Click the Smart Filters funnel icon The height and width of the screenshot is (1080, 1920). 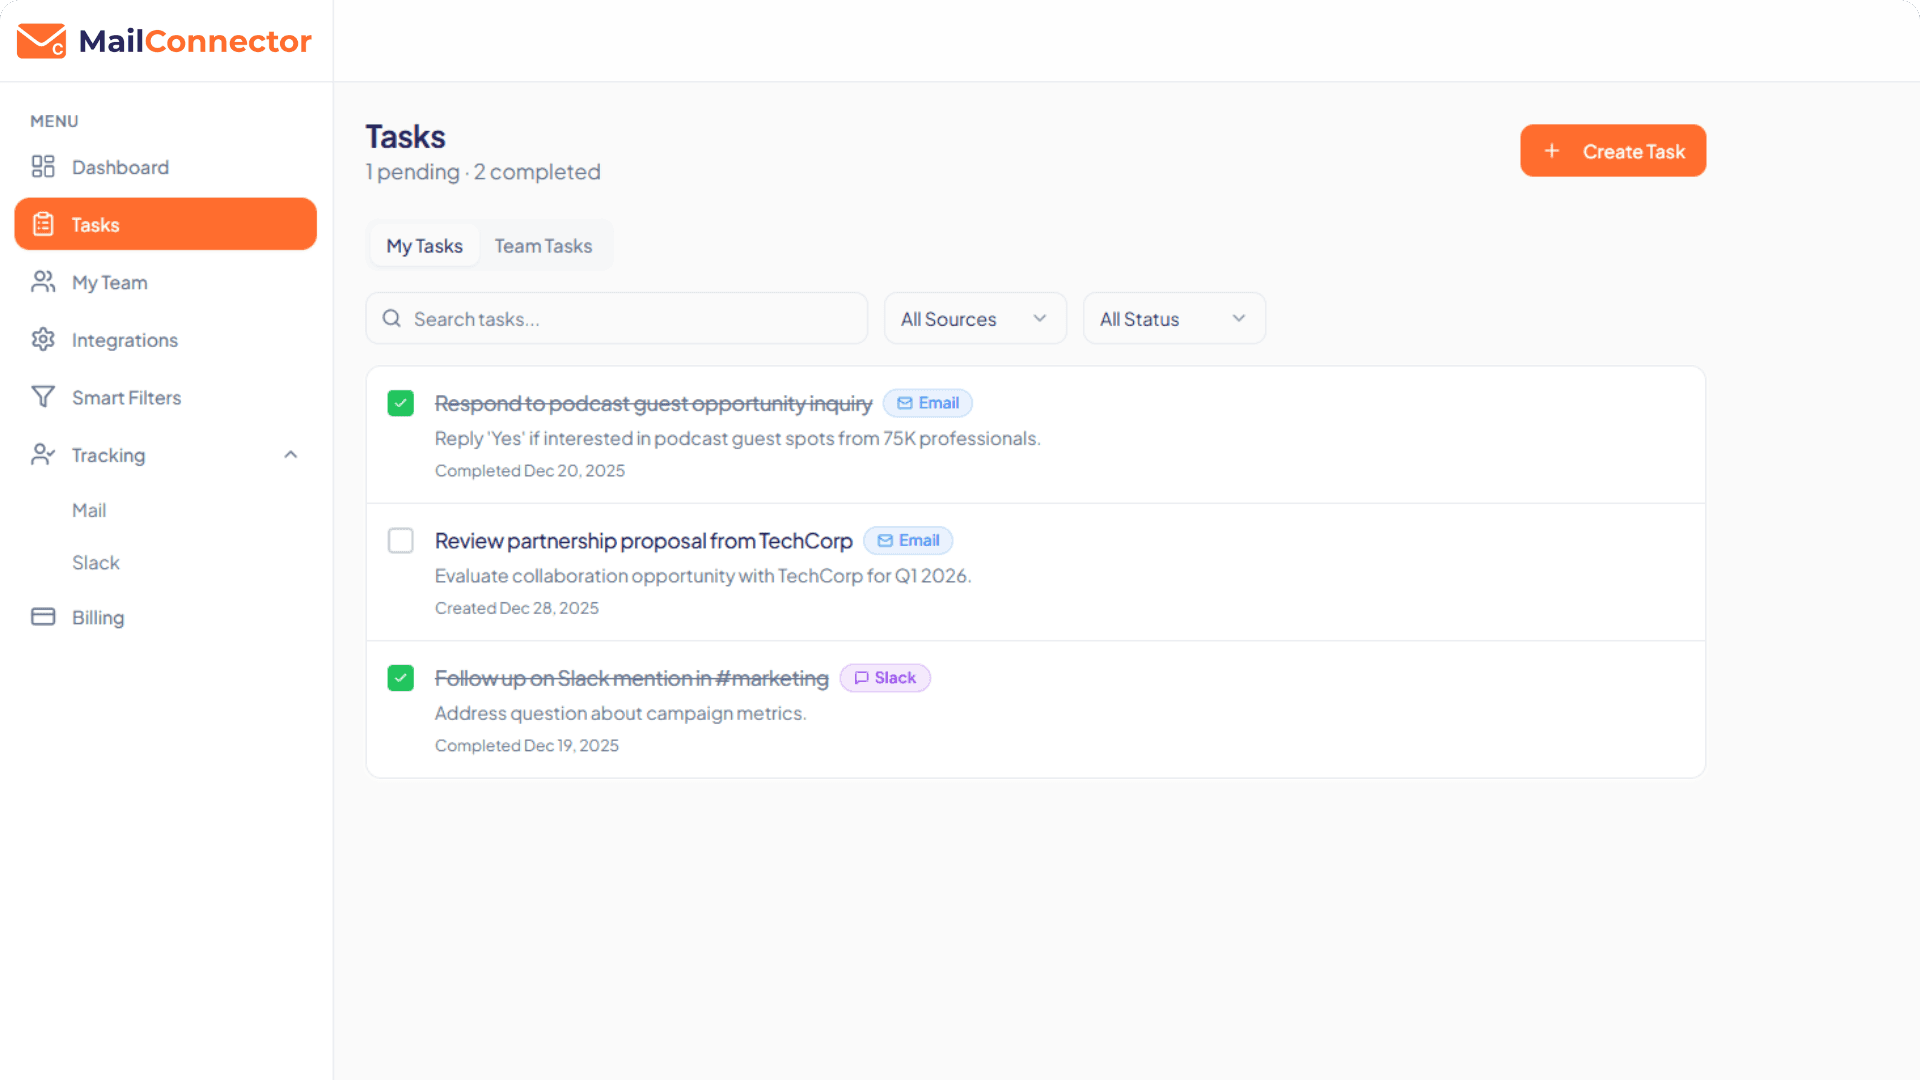pyautogui.click(x=43, y=397)
